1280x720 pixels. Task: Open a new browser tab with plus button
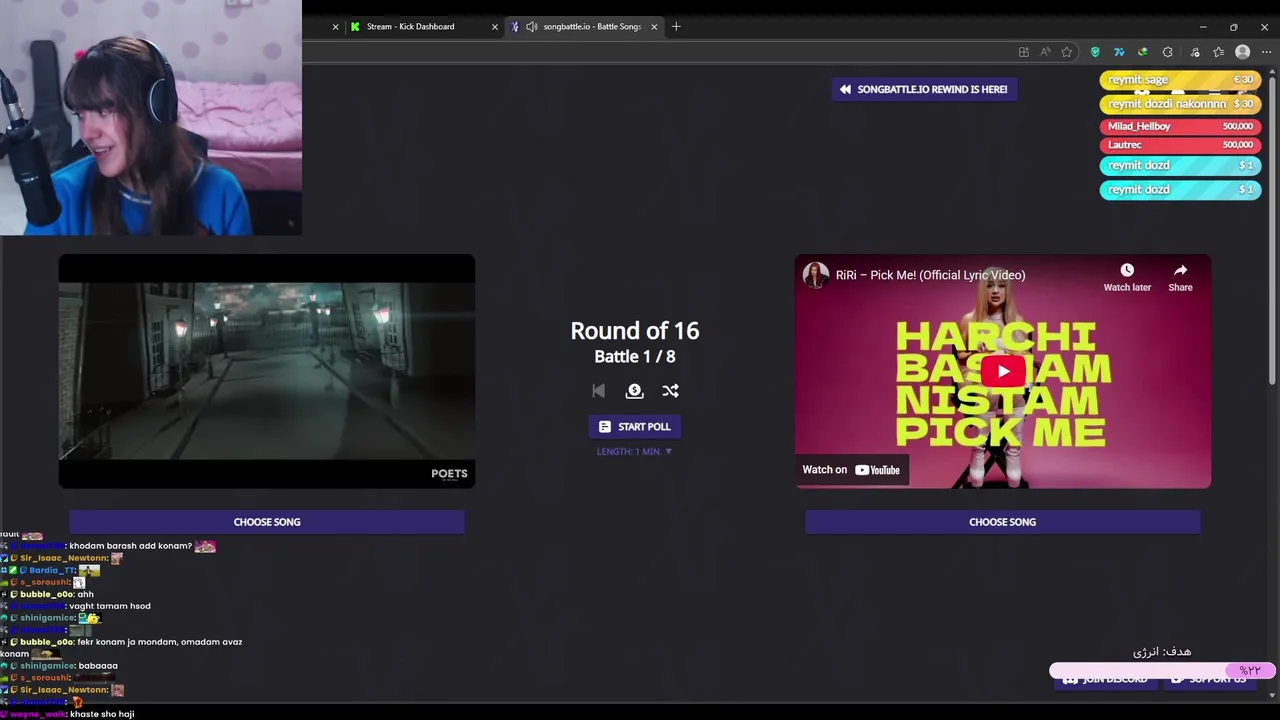(676, 27)
